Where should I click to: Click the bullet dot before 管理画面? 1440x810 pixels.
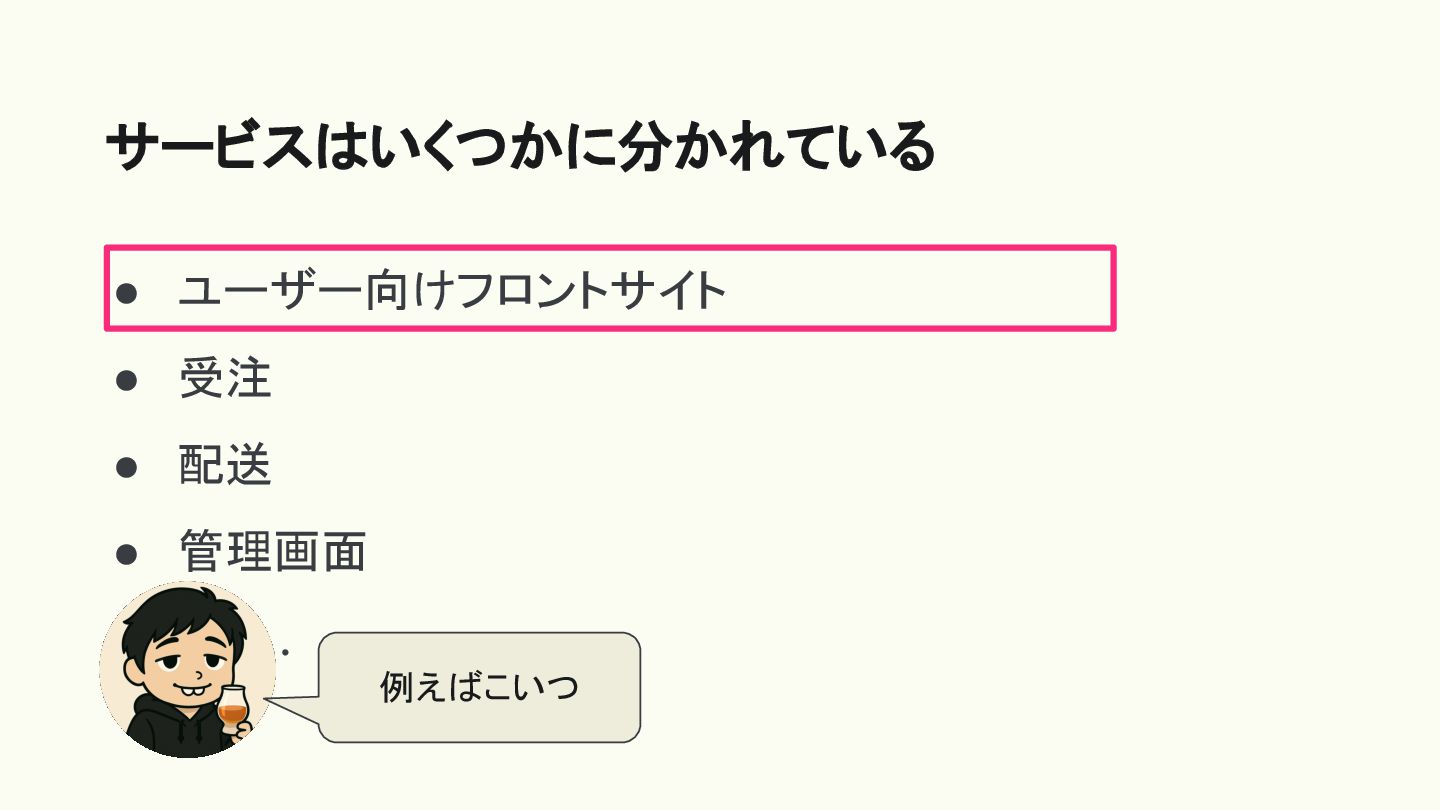pyautogui.click(x=126, y=553)
